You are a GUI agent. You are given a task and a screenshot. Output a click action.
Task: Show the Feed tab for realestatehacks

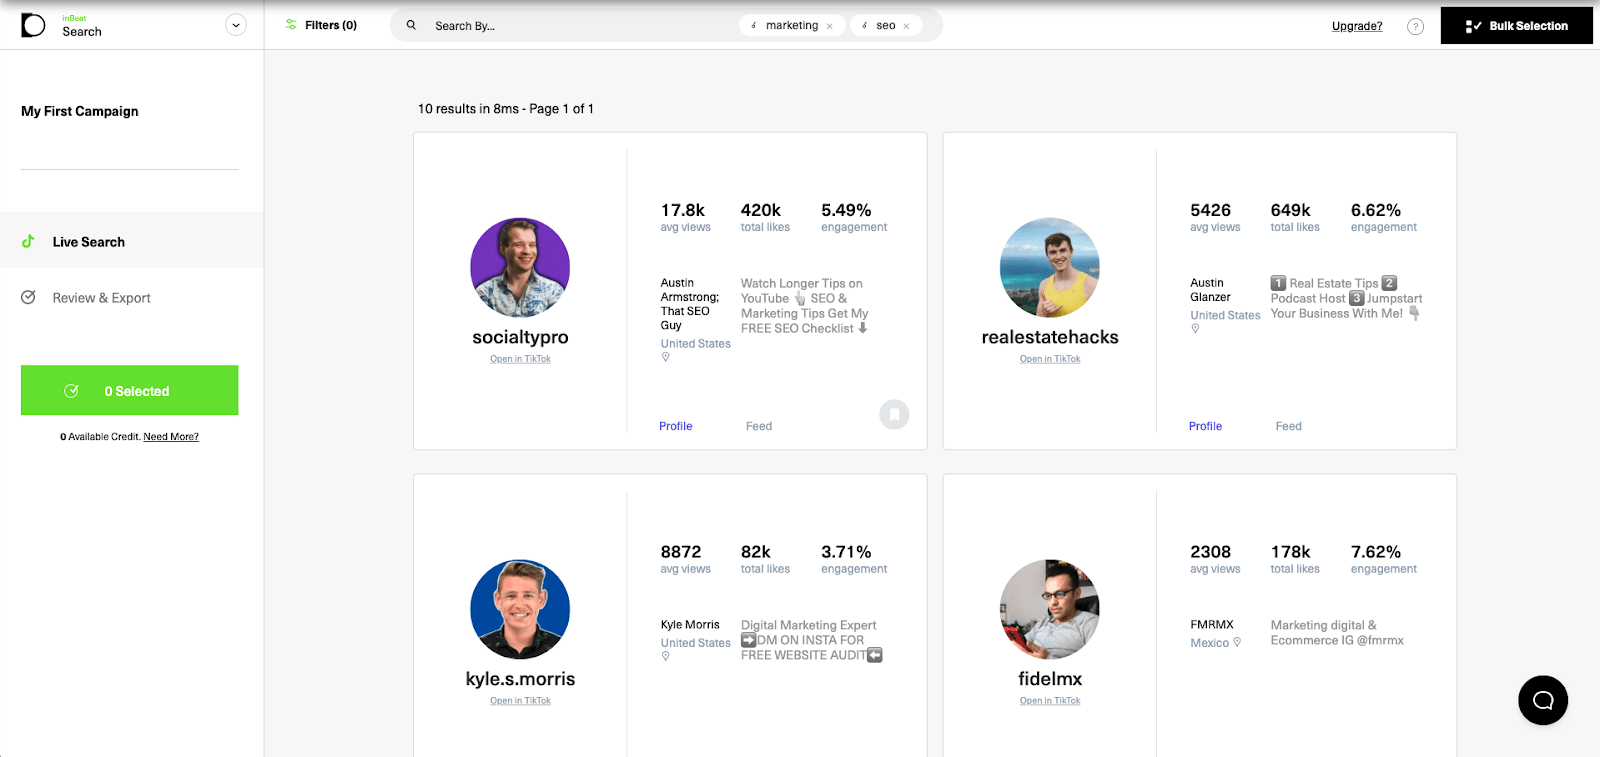1288,426
